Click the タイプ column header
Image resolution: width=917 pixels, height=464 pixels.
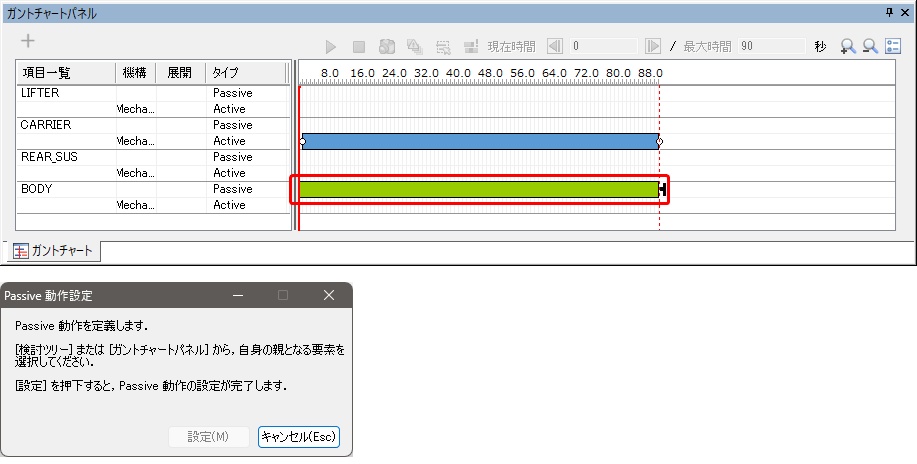coord(245,73)
